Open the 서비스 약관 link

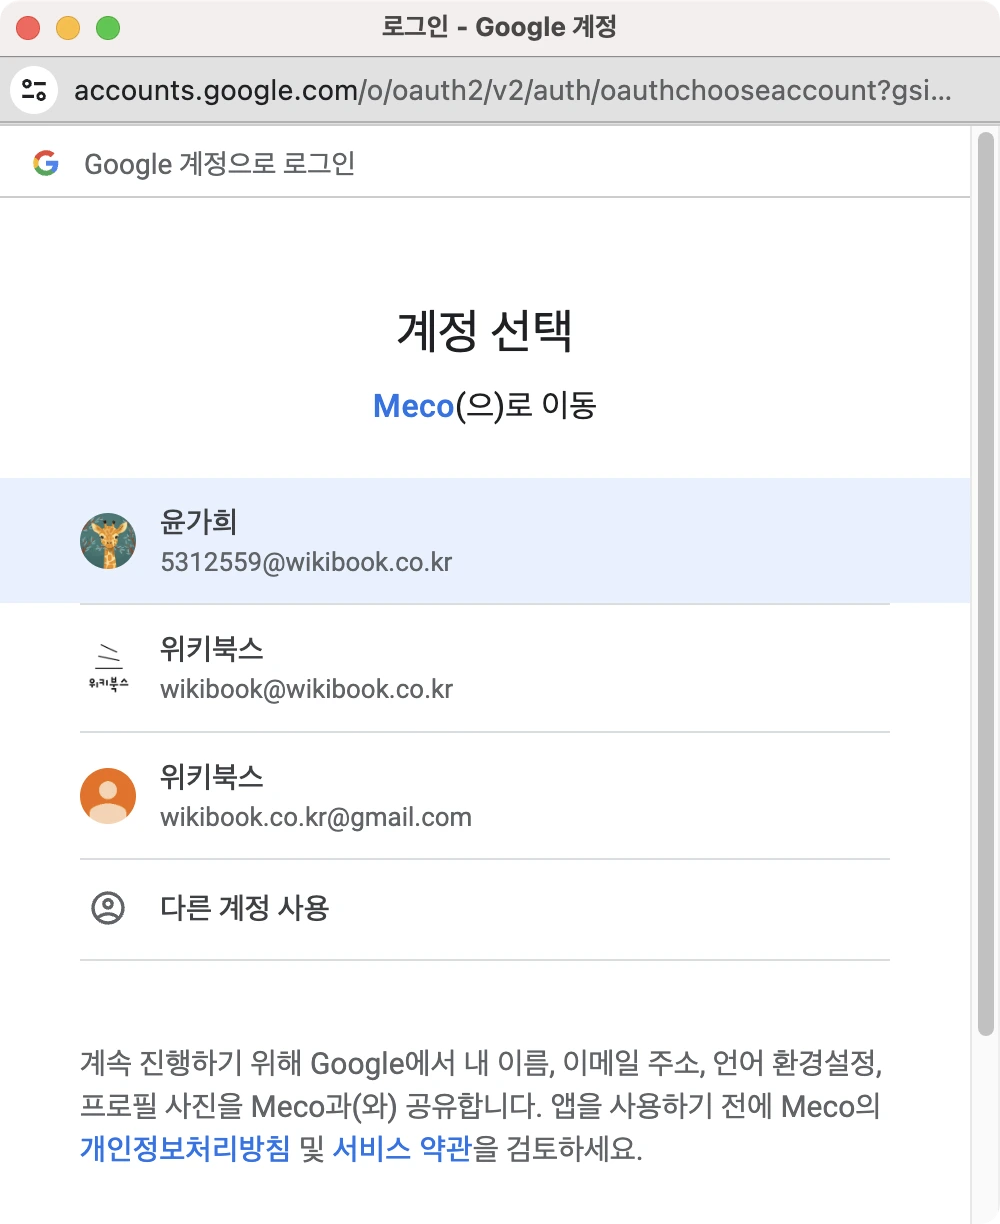tap(402, 1148)
